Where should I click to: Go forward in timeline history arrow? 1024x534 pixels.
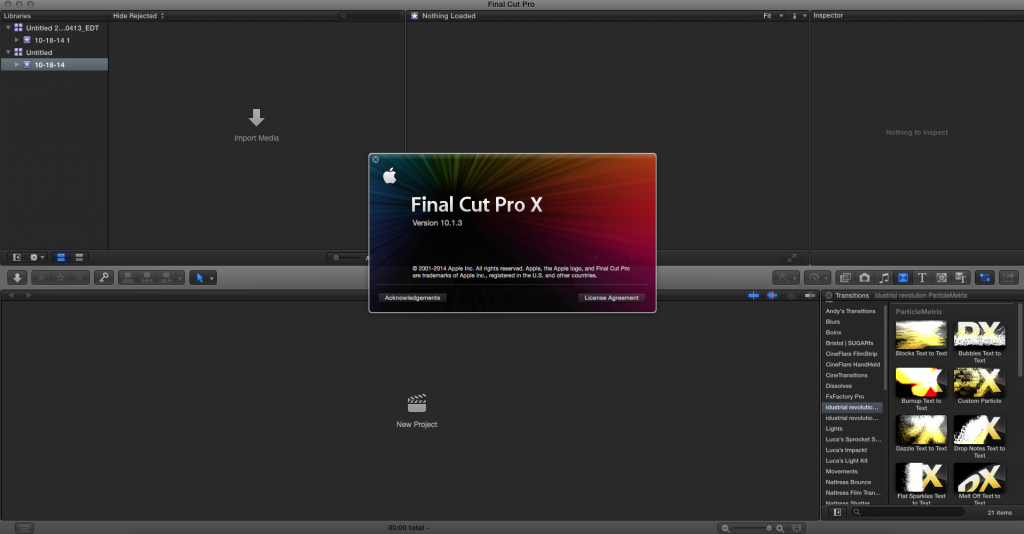(x=28, y=296)
